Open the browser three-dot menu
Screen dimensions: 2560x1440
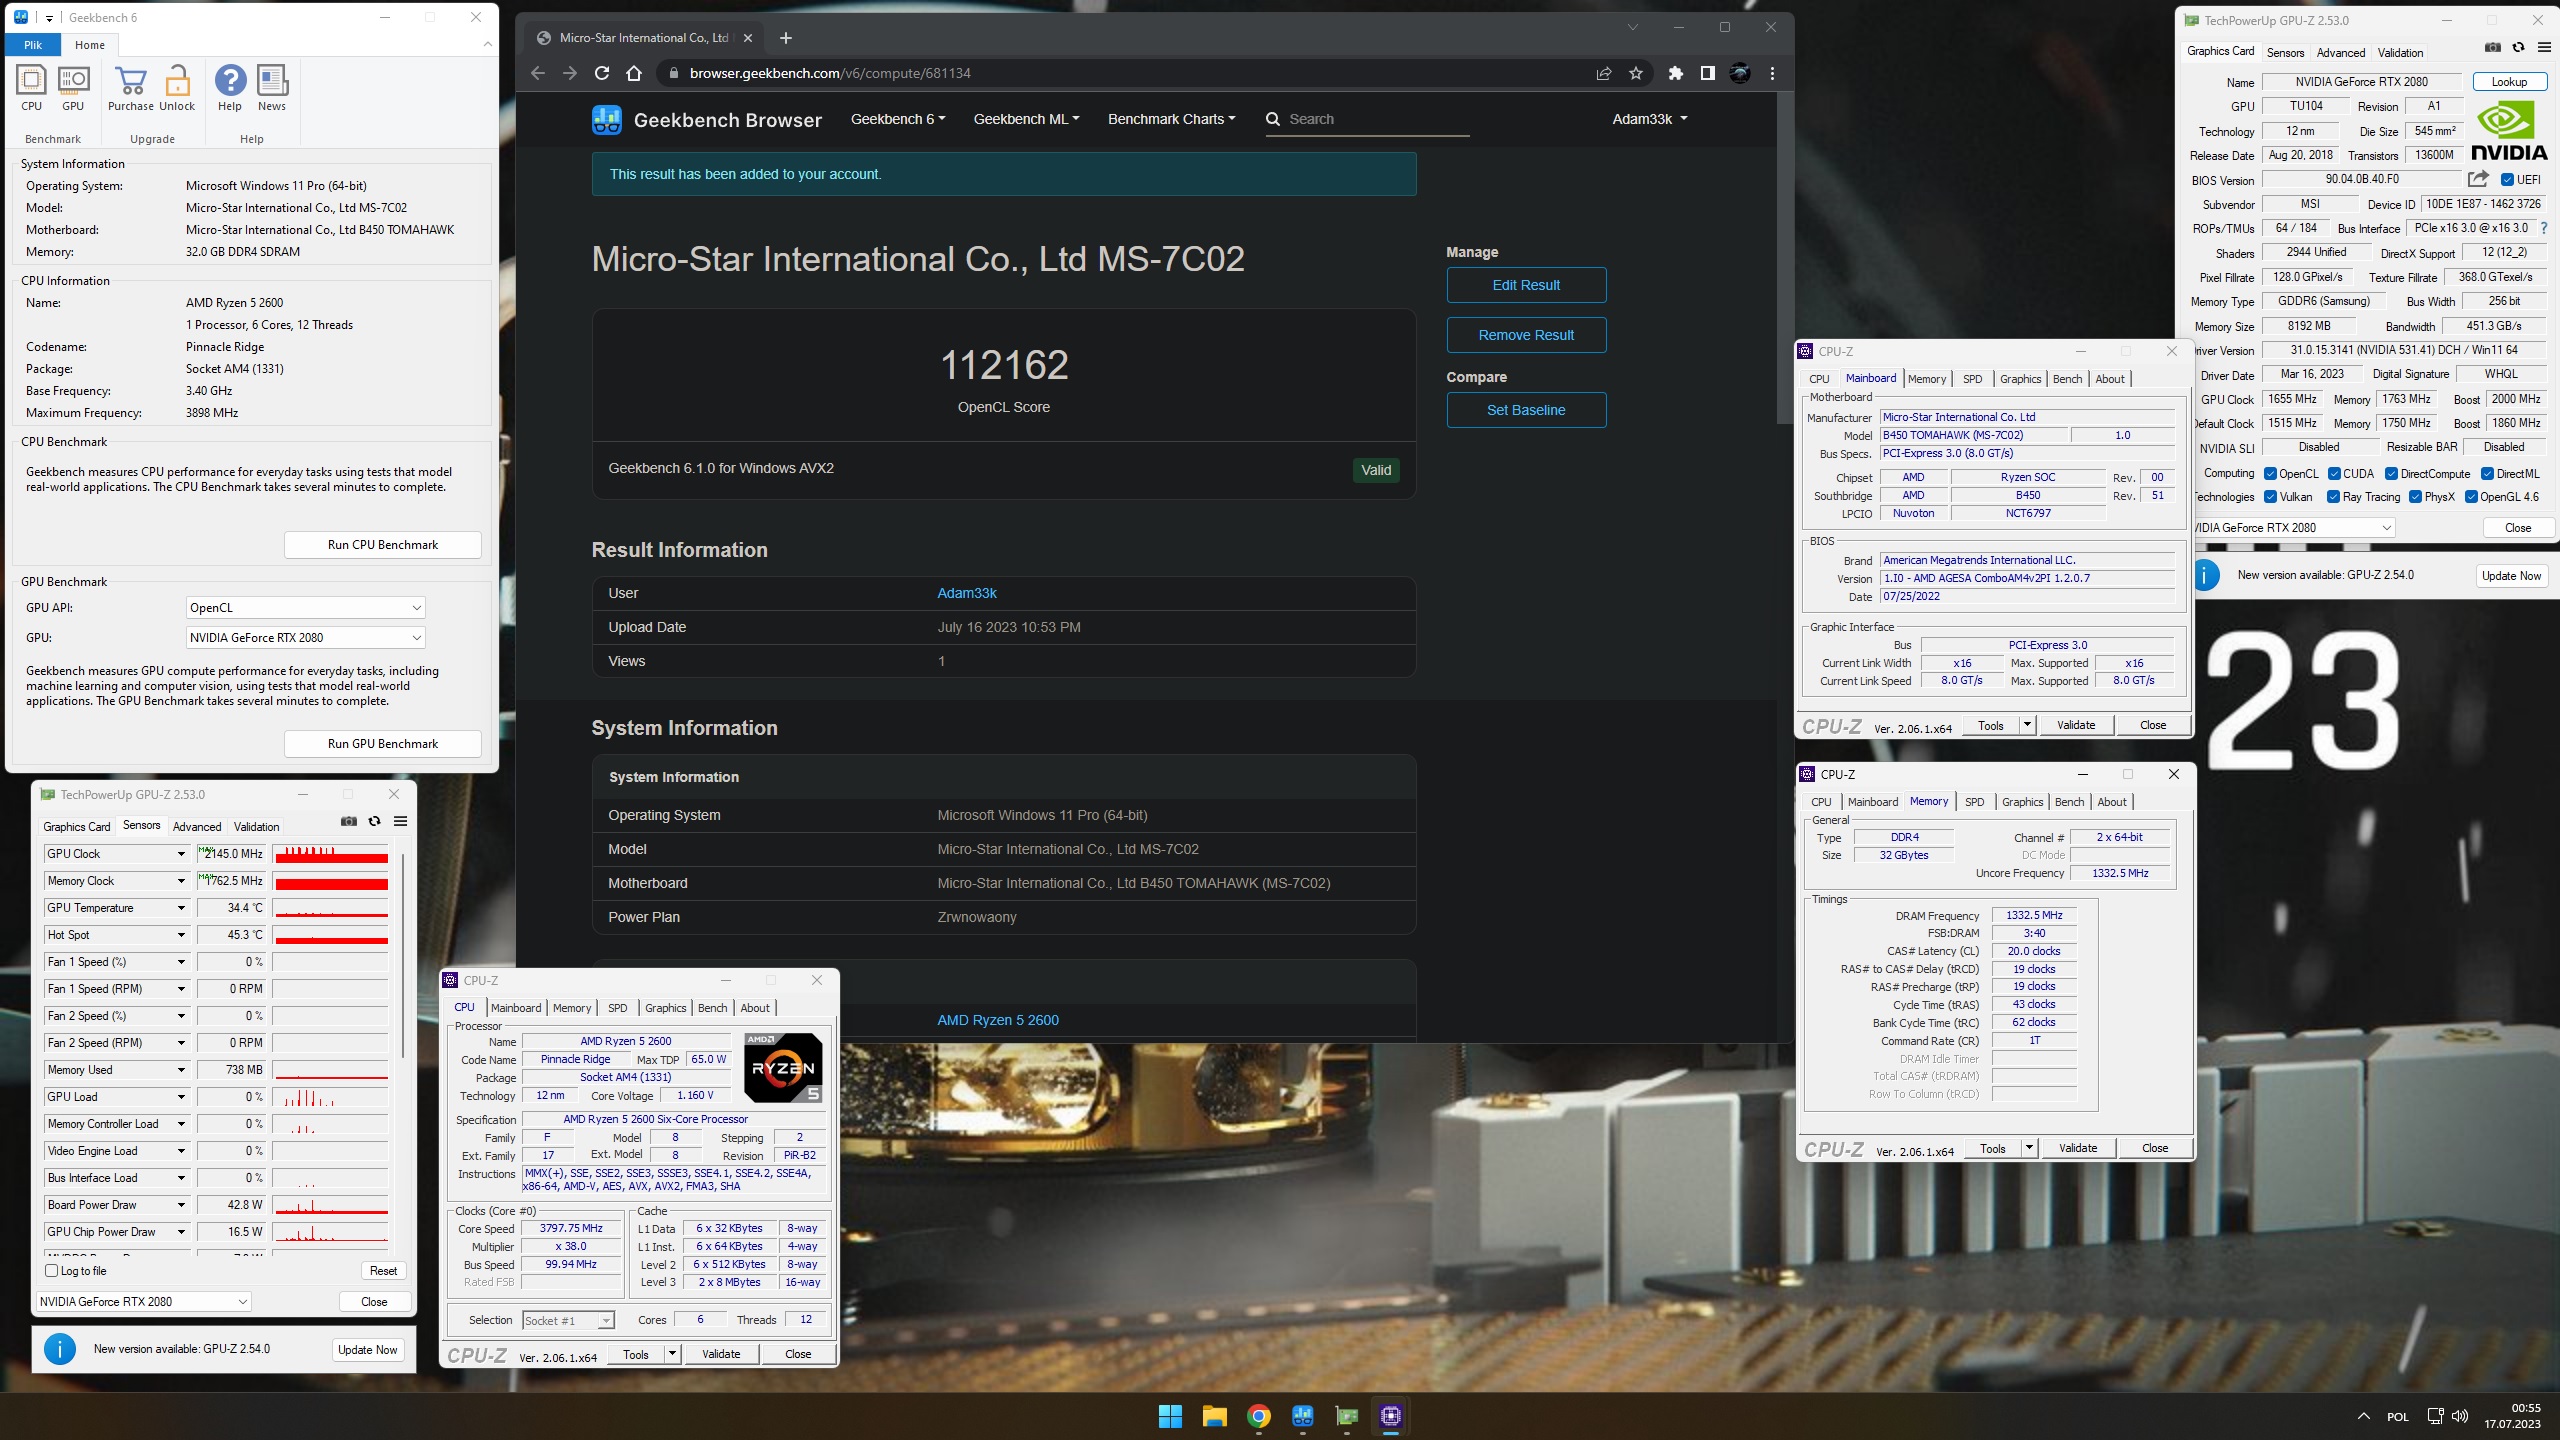coord(1772,73)
